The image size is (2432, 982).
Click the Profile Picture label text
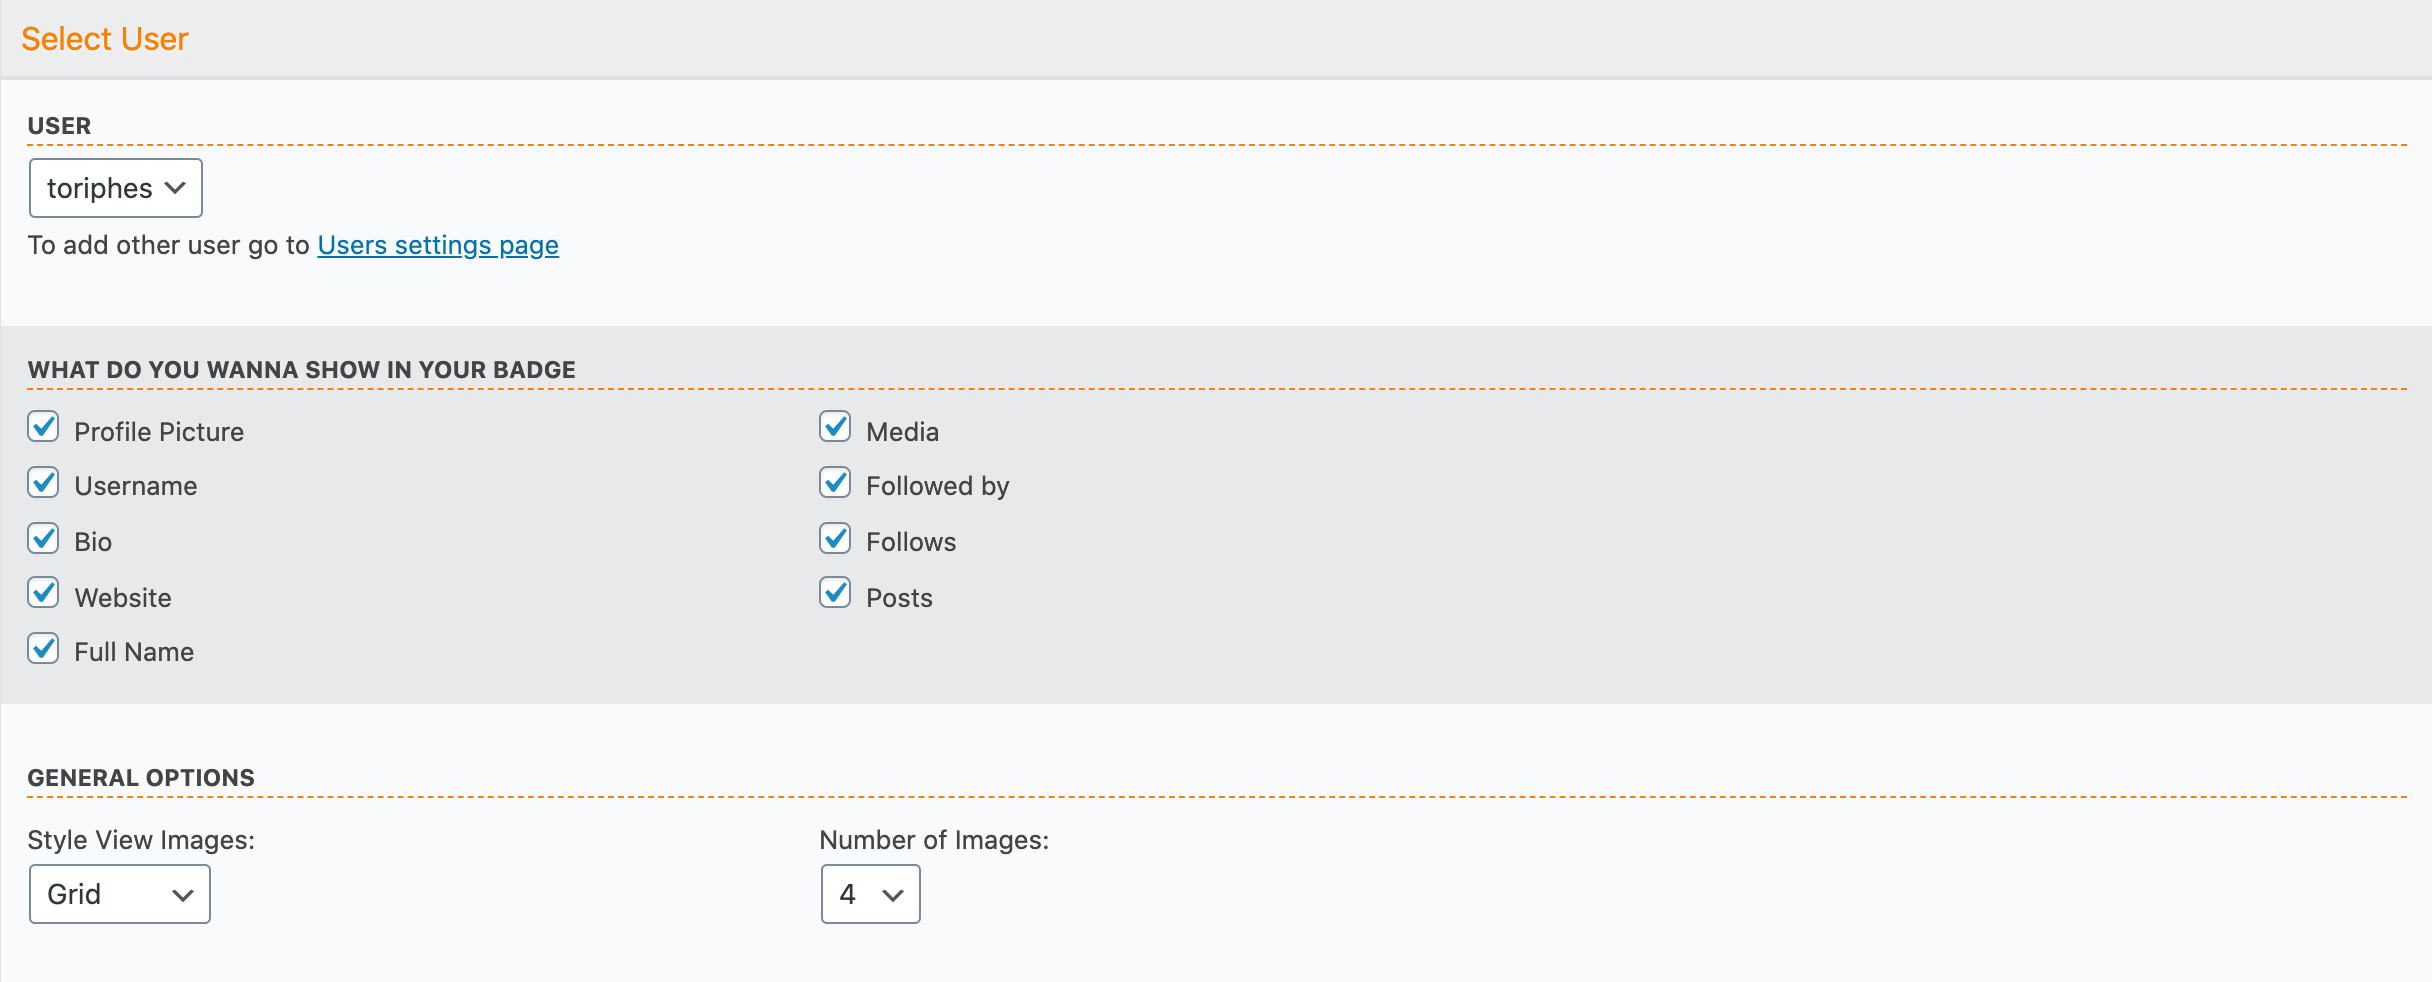(159, 432)
